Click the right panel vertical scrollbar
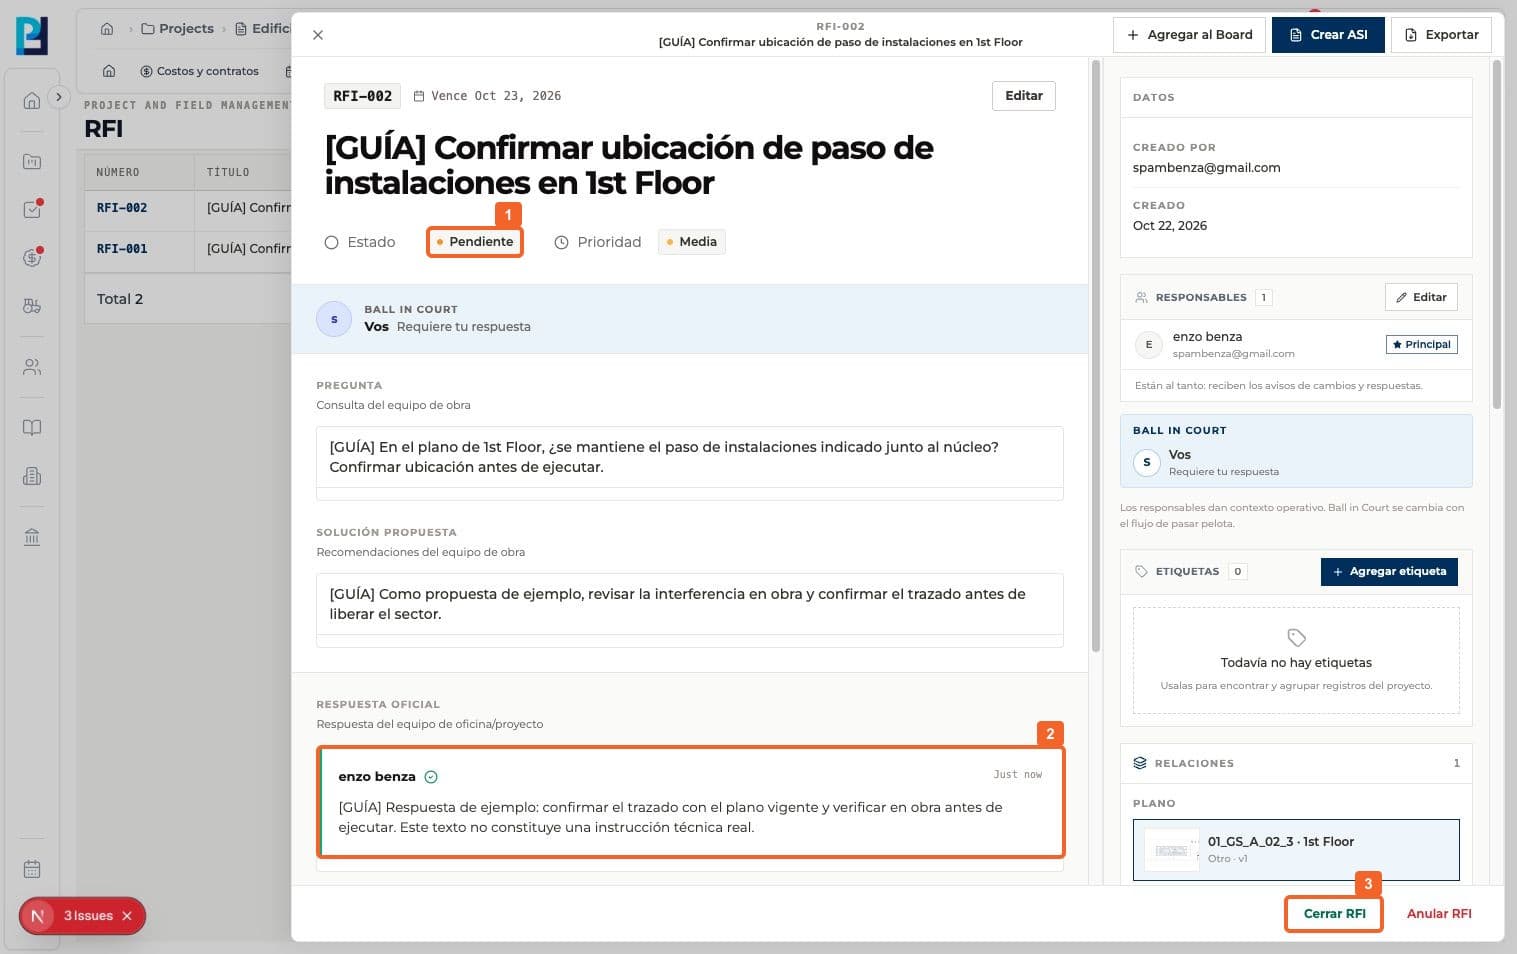Screen dimensions: 1517x954 point(1497,235)
